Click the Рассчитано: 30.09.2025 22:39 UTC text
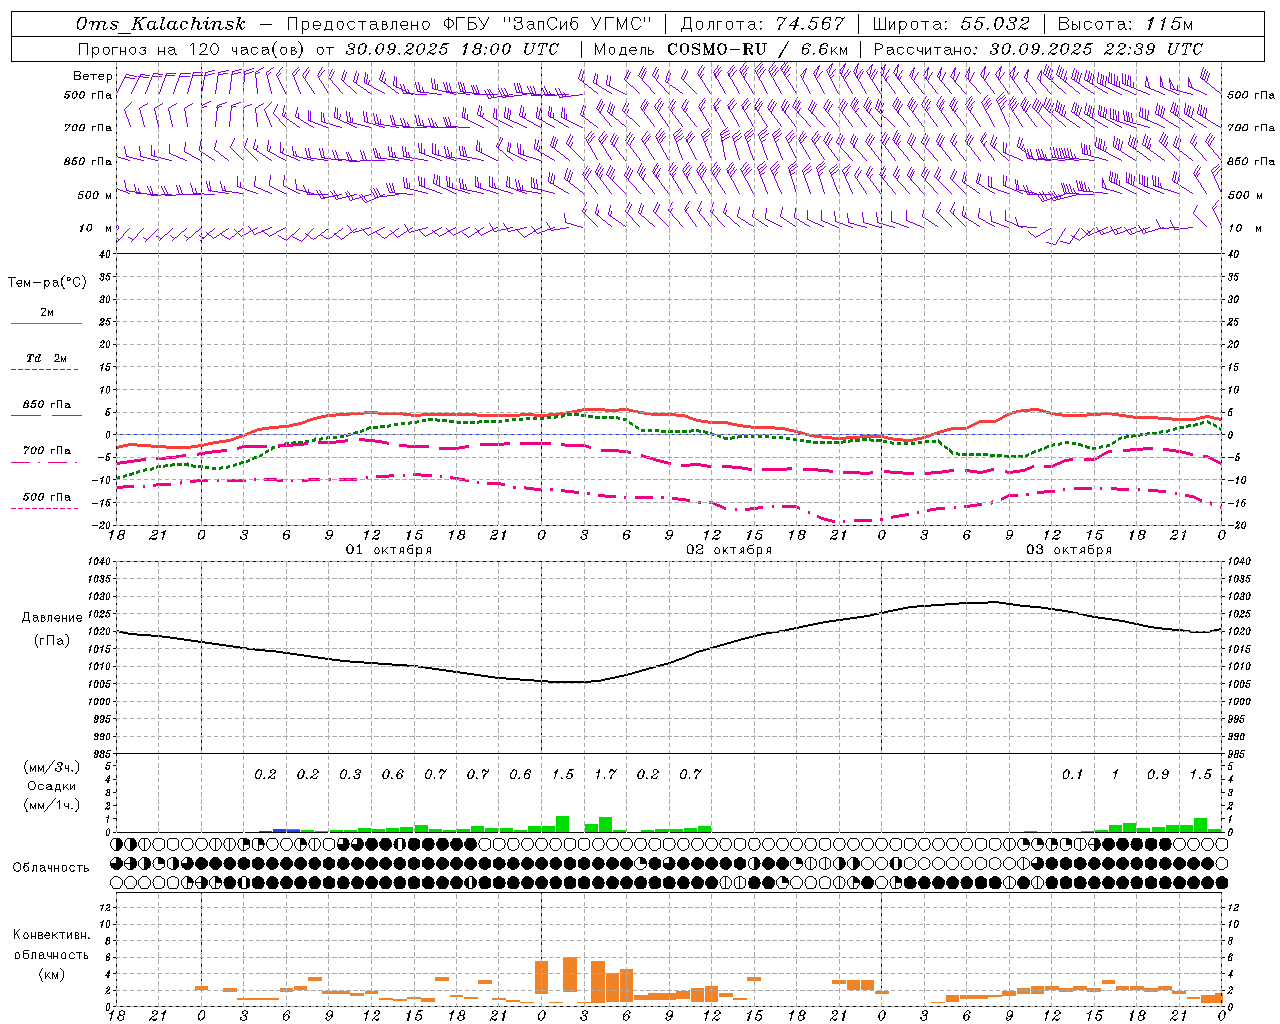 1038,49
